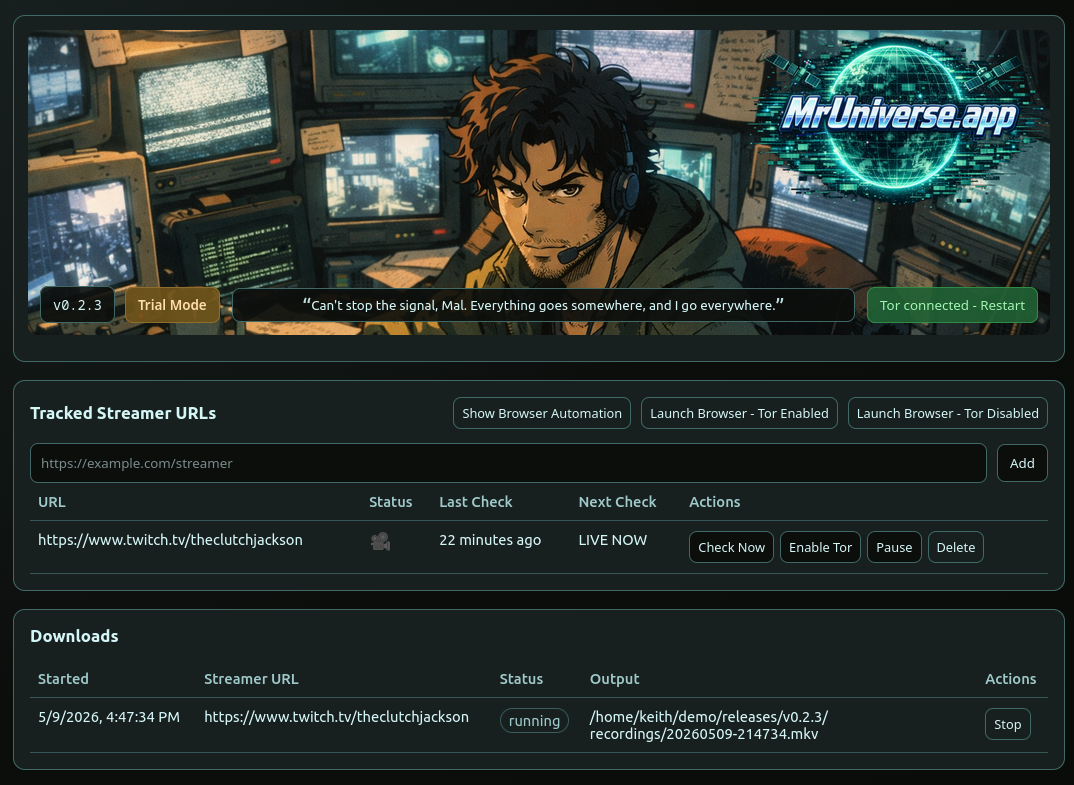
Task: Click the Started column header
Action: [x=63, y=679]
